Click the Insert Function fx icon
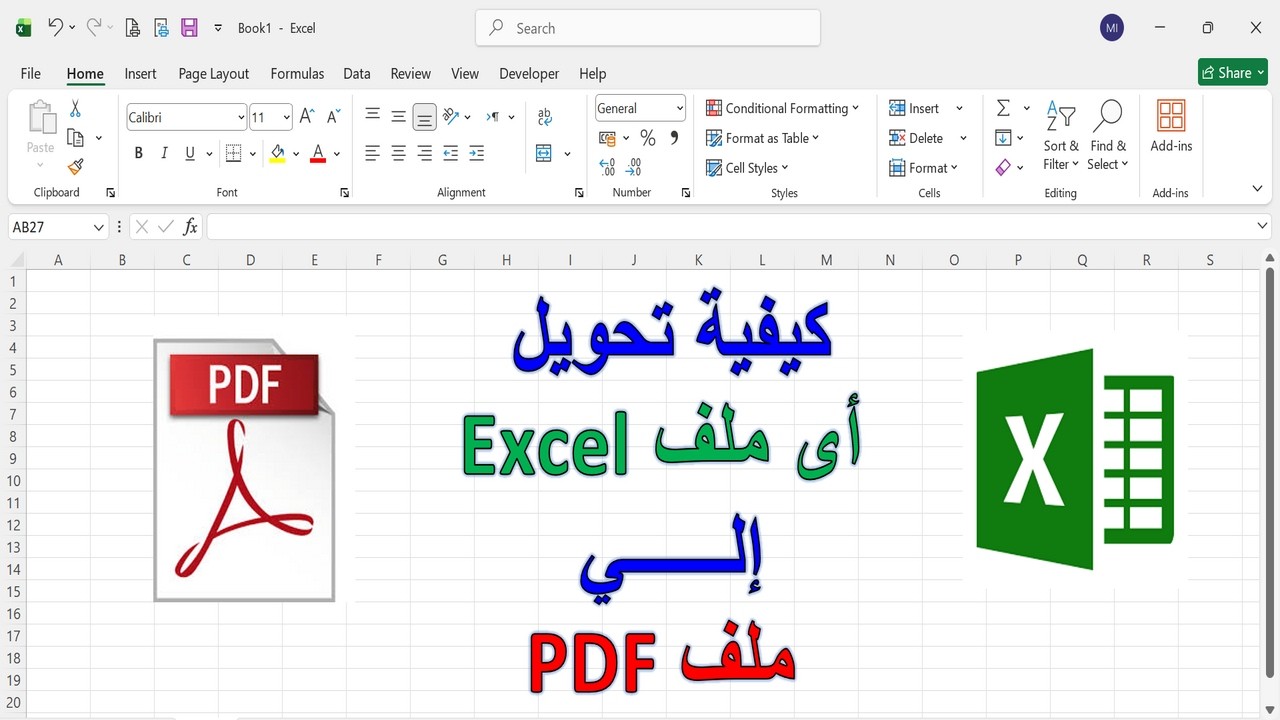This screenshot has width=1280, height=720. [190, 227]
